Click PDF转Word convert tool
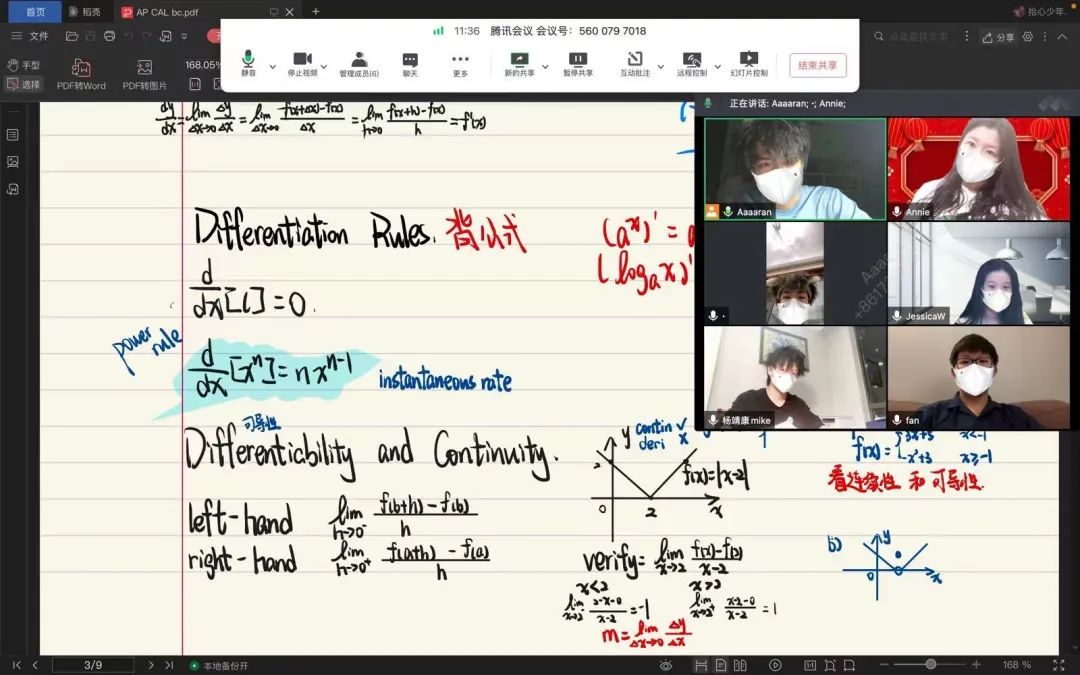The height and width of the screenshot is (675, 1080). click(81, 74)
